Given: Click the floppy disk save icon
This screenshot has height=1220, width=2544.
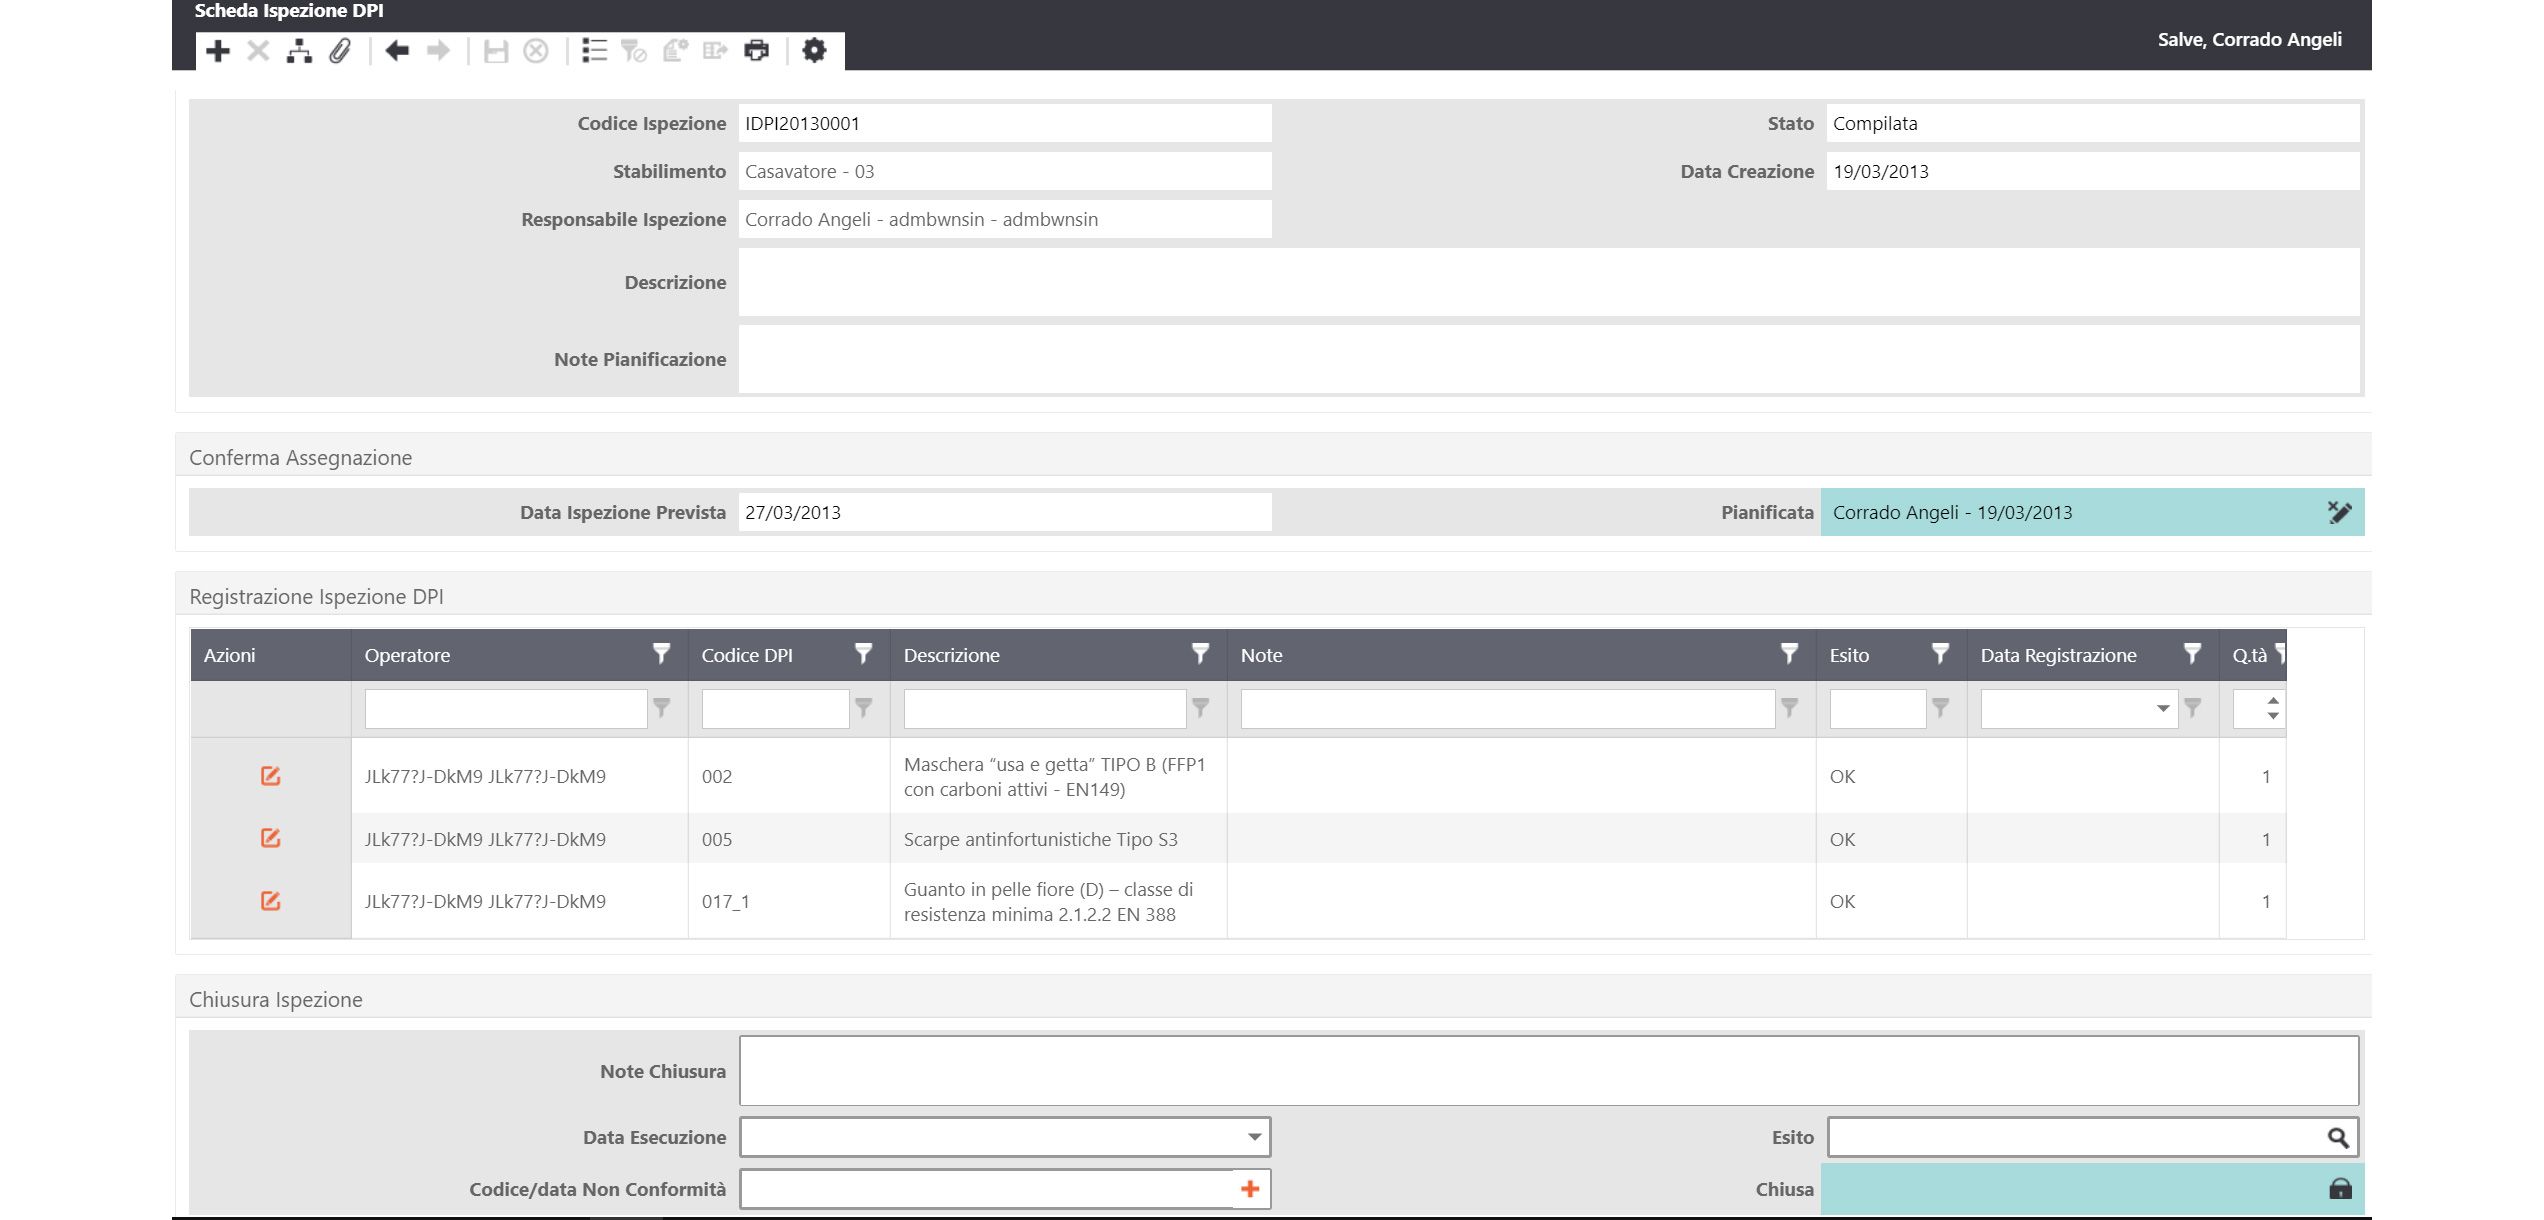Looking at the screenshot, I should click(x=496, y=51).
